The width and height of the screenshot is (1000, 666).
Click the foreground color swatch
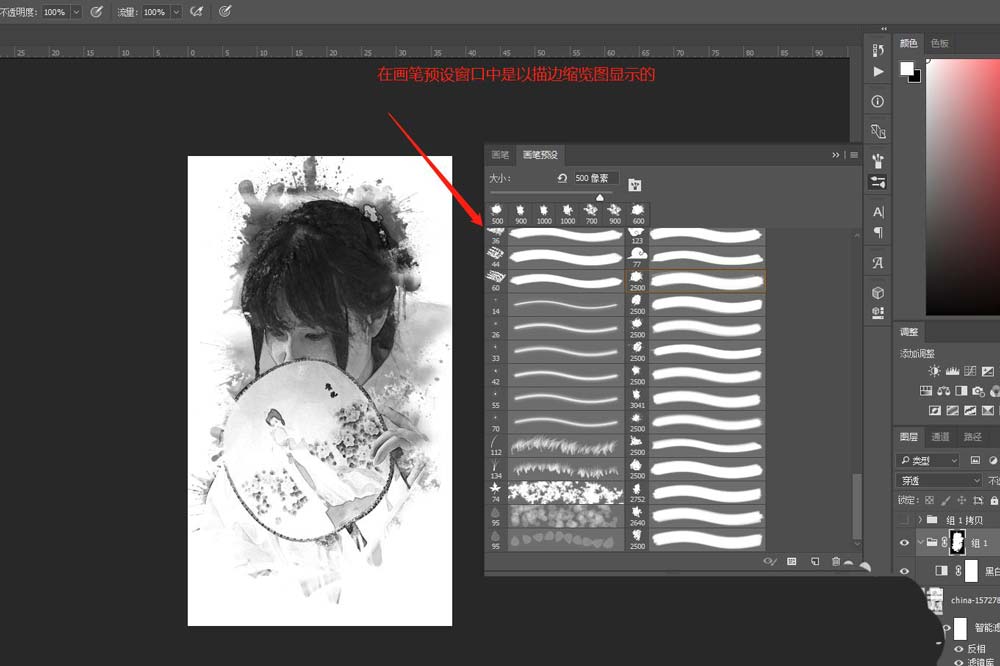coord(906,68)
